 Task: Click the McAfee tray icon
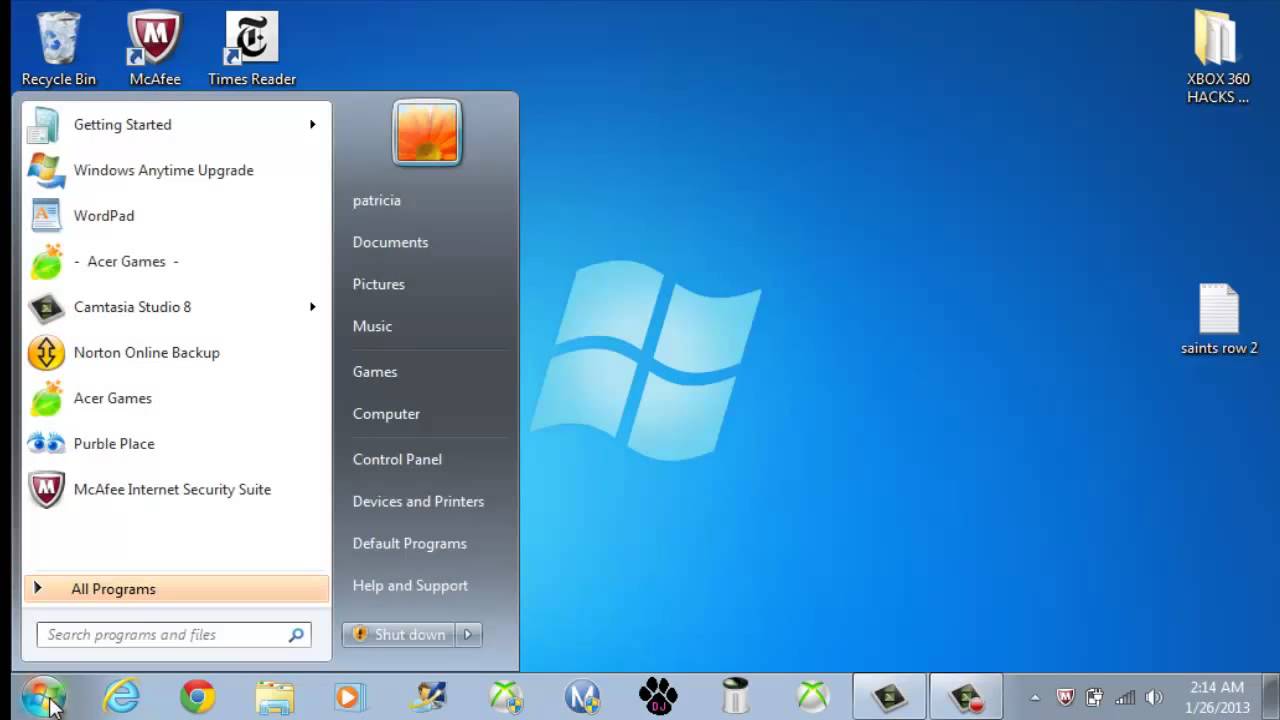click(x=1066, y=697)
